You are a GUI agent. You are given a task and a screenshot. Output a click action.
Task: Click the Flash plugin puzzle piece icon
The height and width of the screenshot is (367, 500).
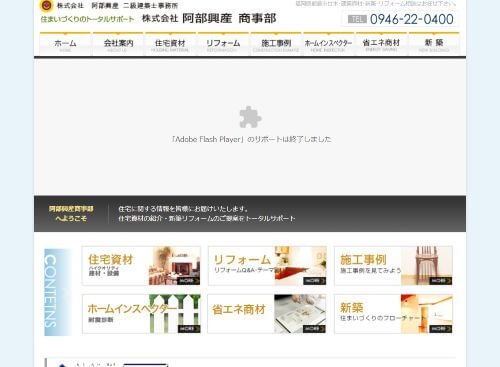[x=250, y=117]
